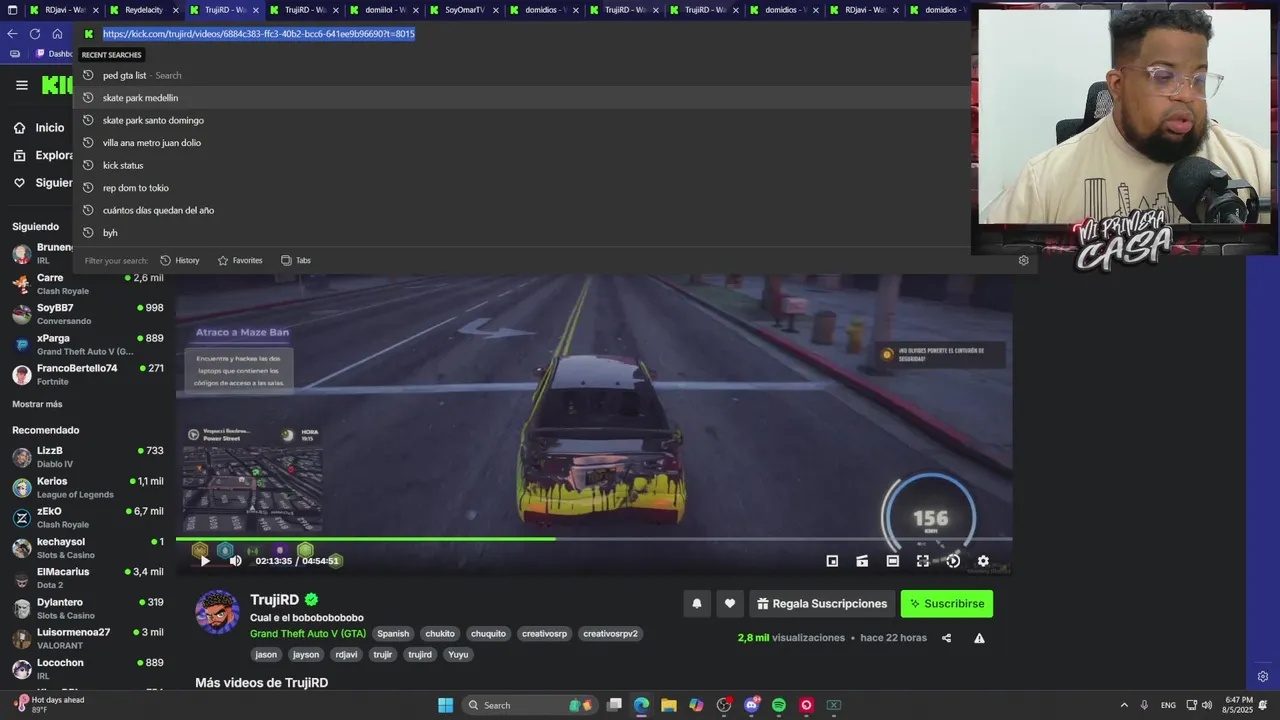Click the Spanish language tag
Image resolution: width=1280 pixels, height=720 pixels.
[x=393, y=634]
